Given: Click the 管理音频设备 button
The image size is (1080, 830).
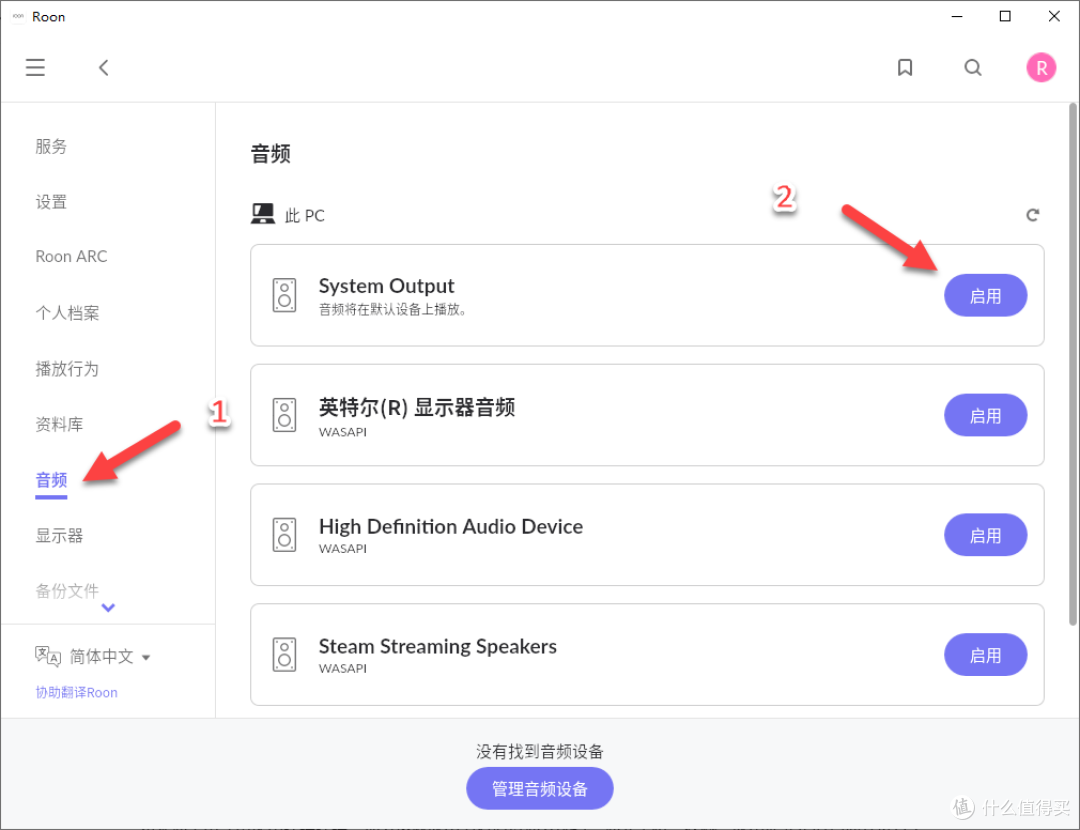Looking at the screenshot, I should (539, 788).
